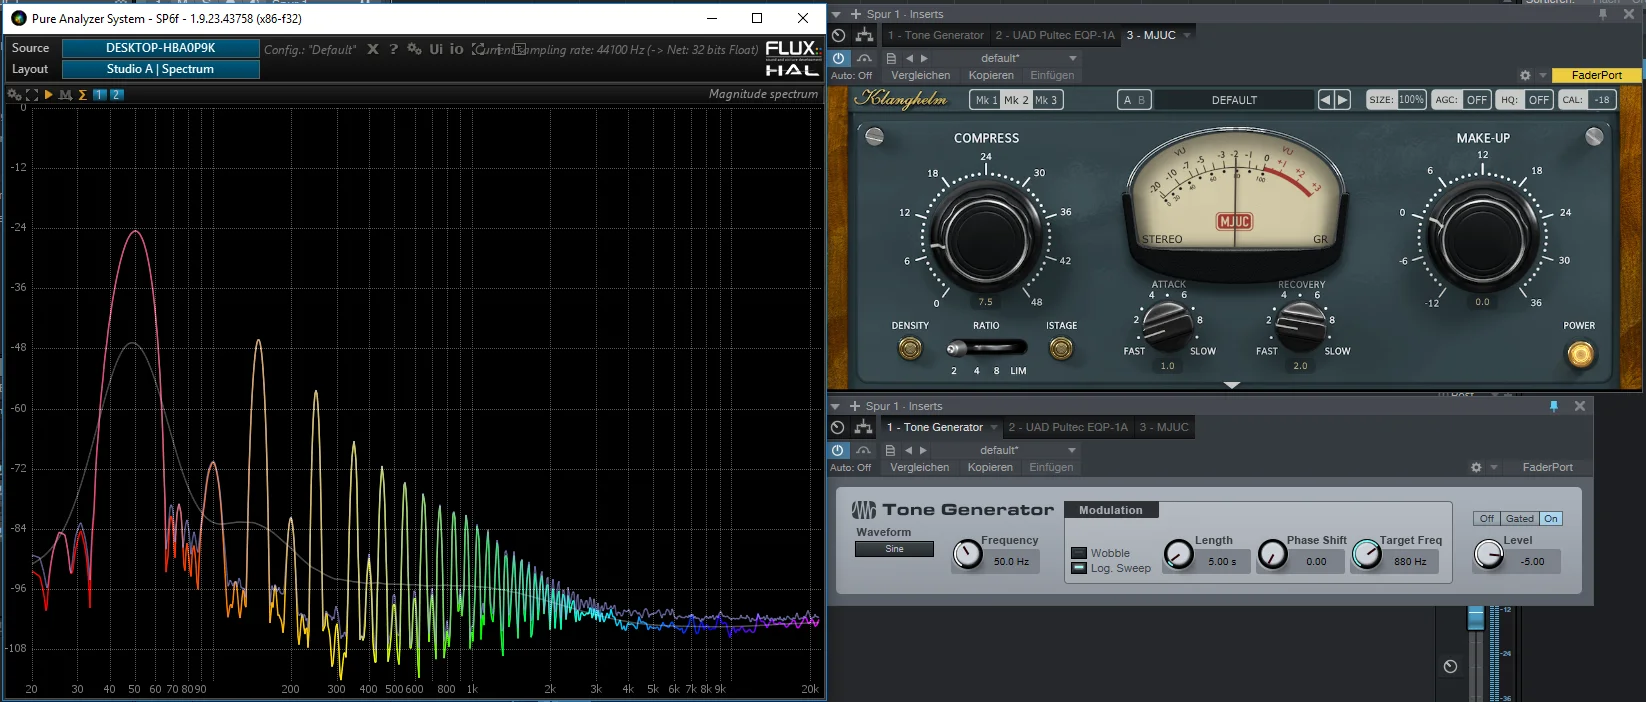This screenshot has width=1646, height=702.
Task: Click the Ui button in Pure Analyzer
Action: (x=436, y=49)
